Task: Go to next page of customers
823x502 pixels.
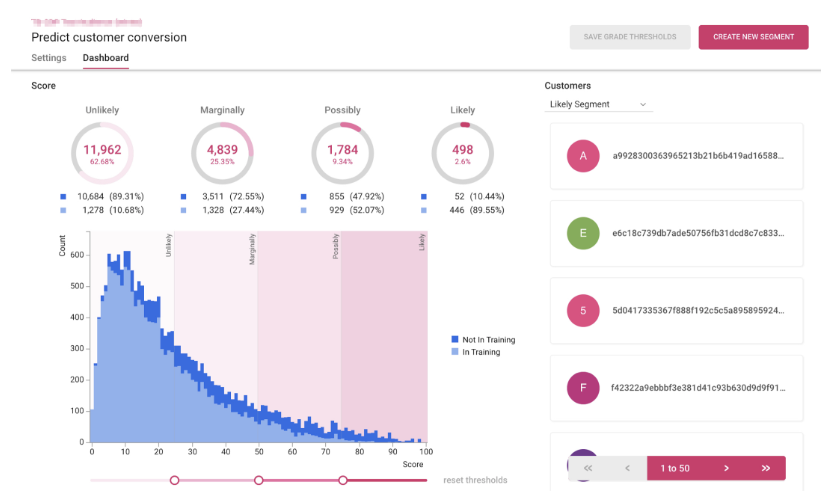Action: pos(726,468)
